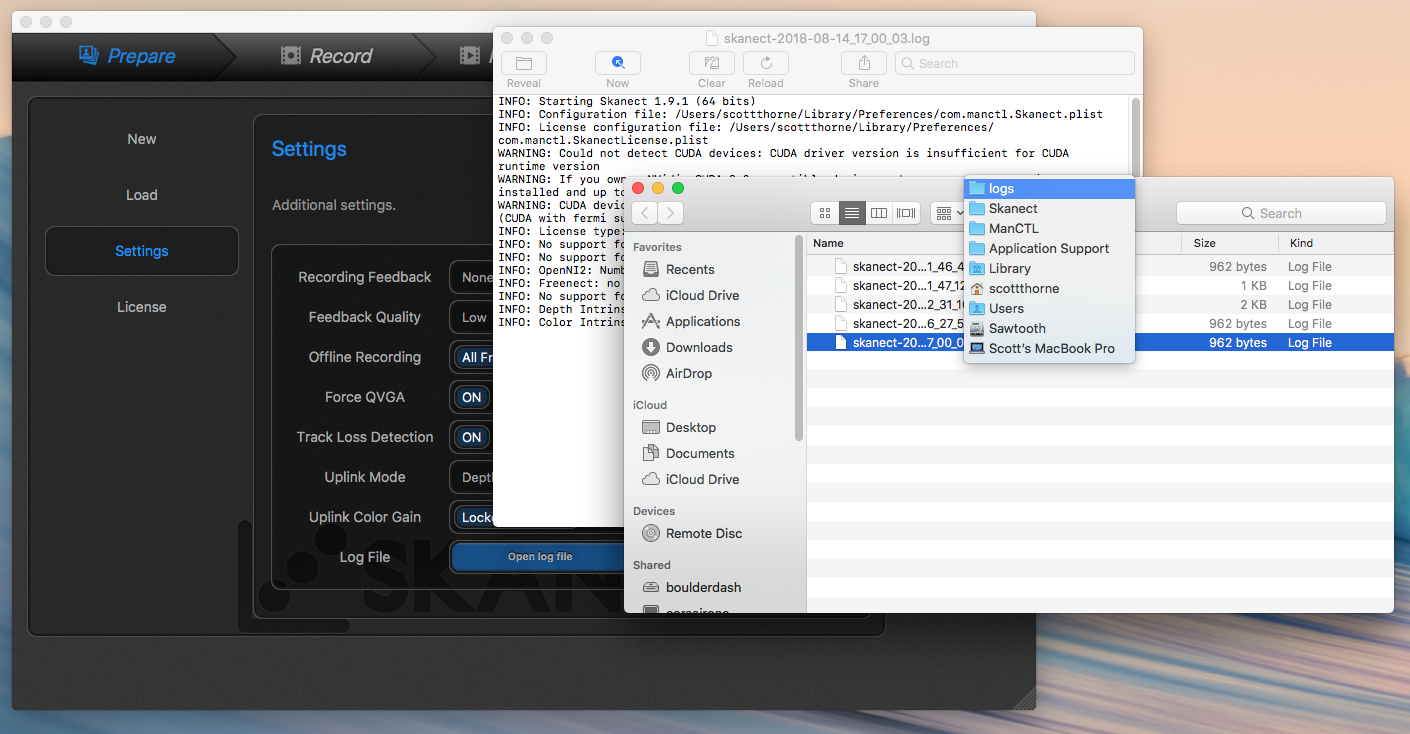Select log file ending 2_31_1
This screenshot has height=734, width=1410.
tap(1100, 305)
